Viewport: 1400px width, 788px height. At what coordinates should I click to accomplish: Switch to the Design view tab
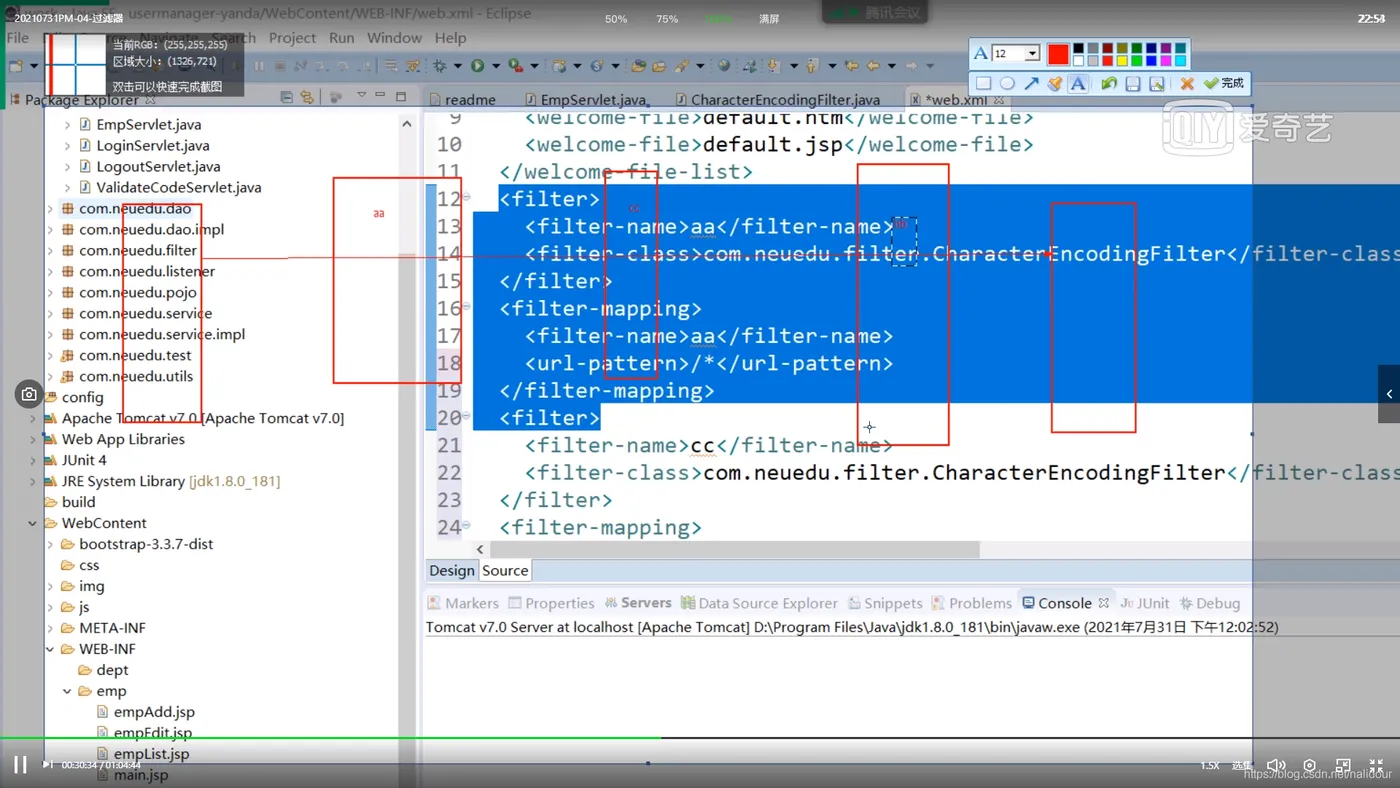pyautogui.click(x=452, y=570)
